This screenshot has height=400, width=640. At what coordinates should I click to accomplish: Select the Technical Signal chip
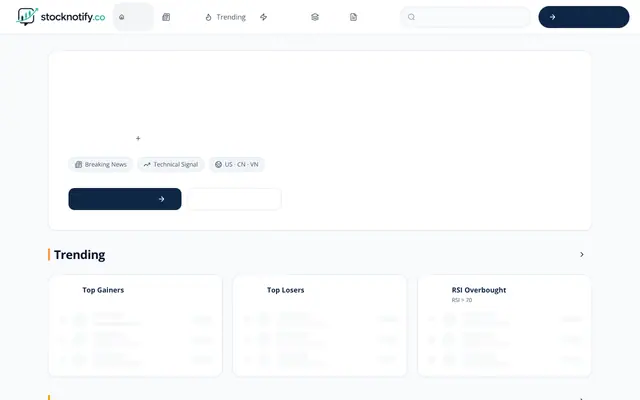[171, 164]
